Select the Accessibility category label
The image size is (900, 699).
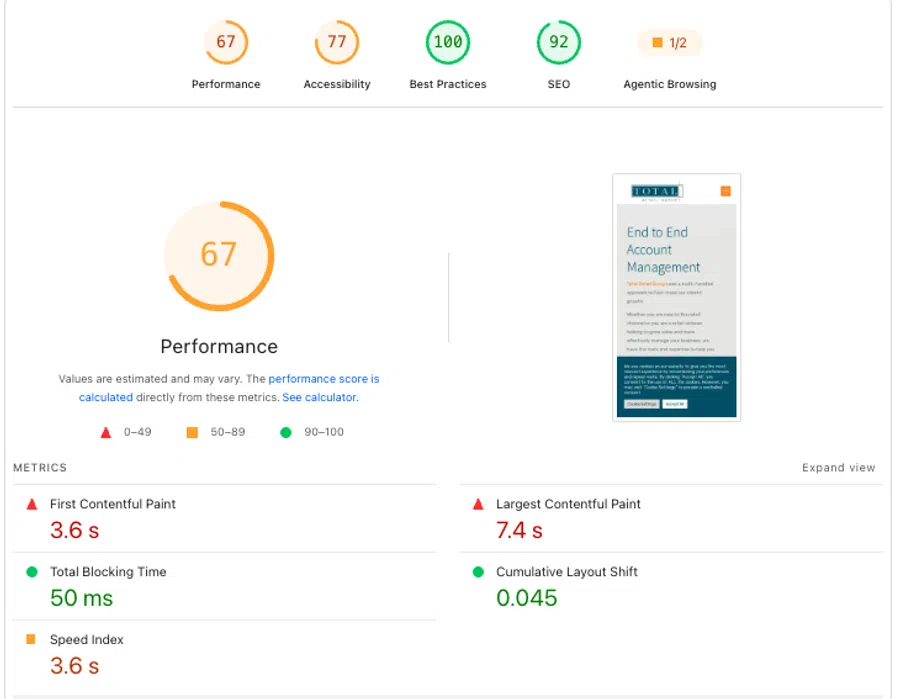pos(337,84)
